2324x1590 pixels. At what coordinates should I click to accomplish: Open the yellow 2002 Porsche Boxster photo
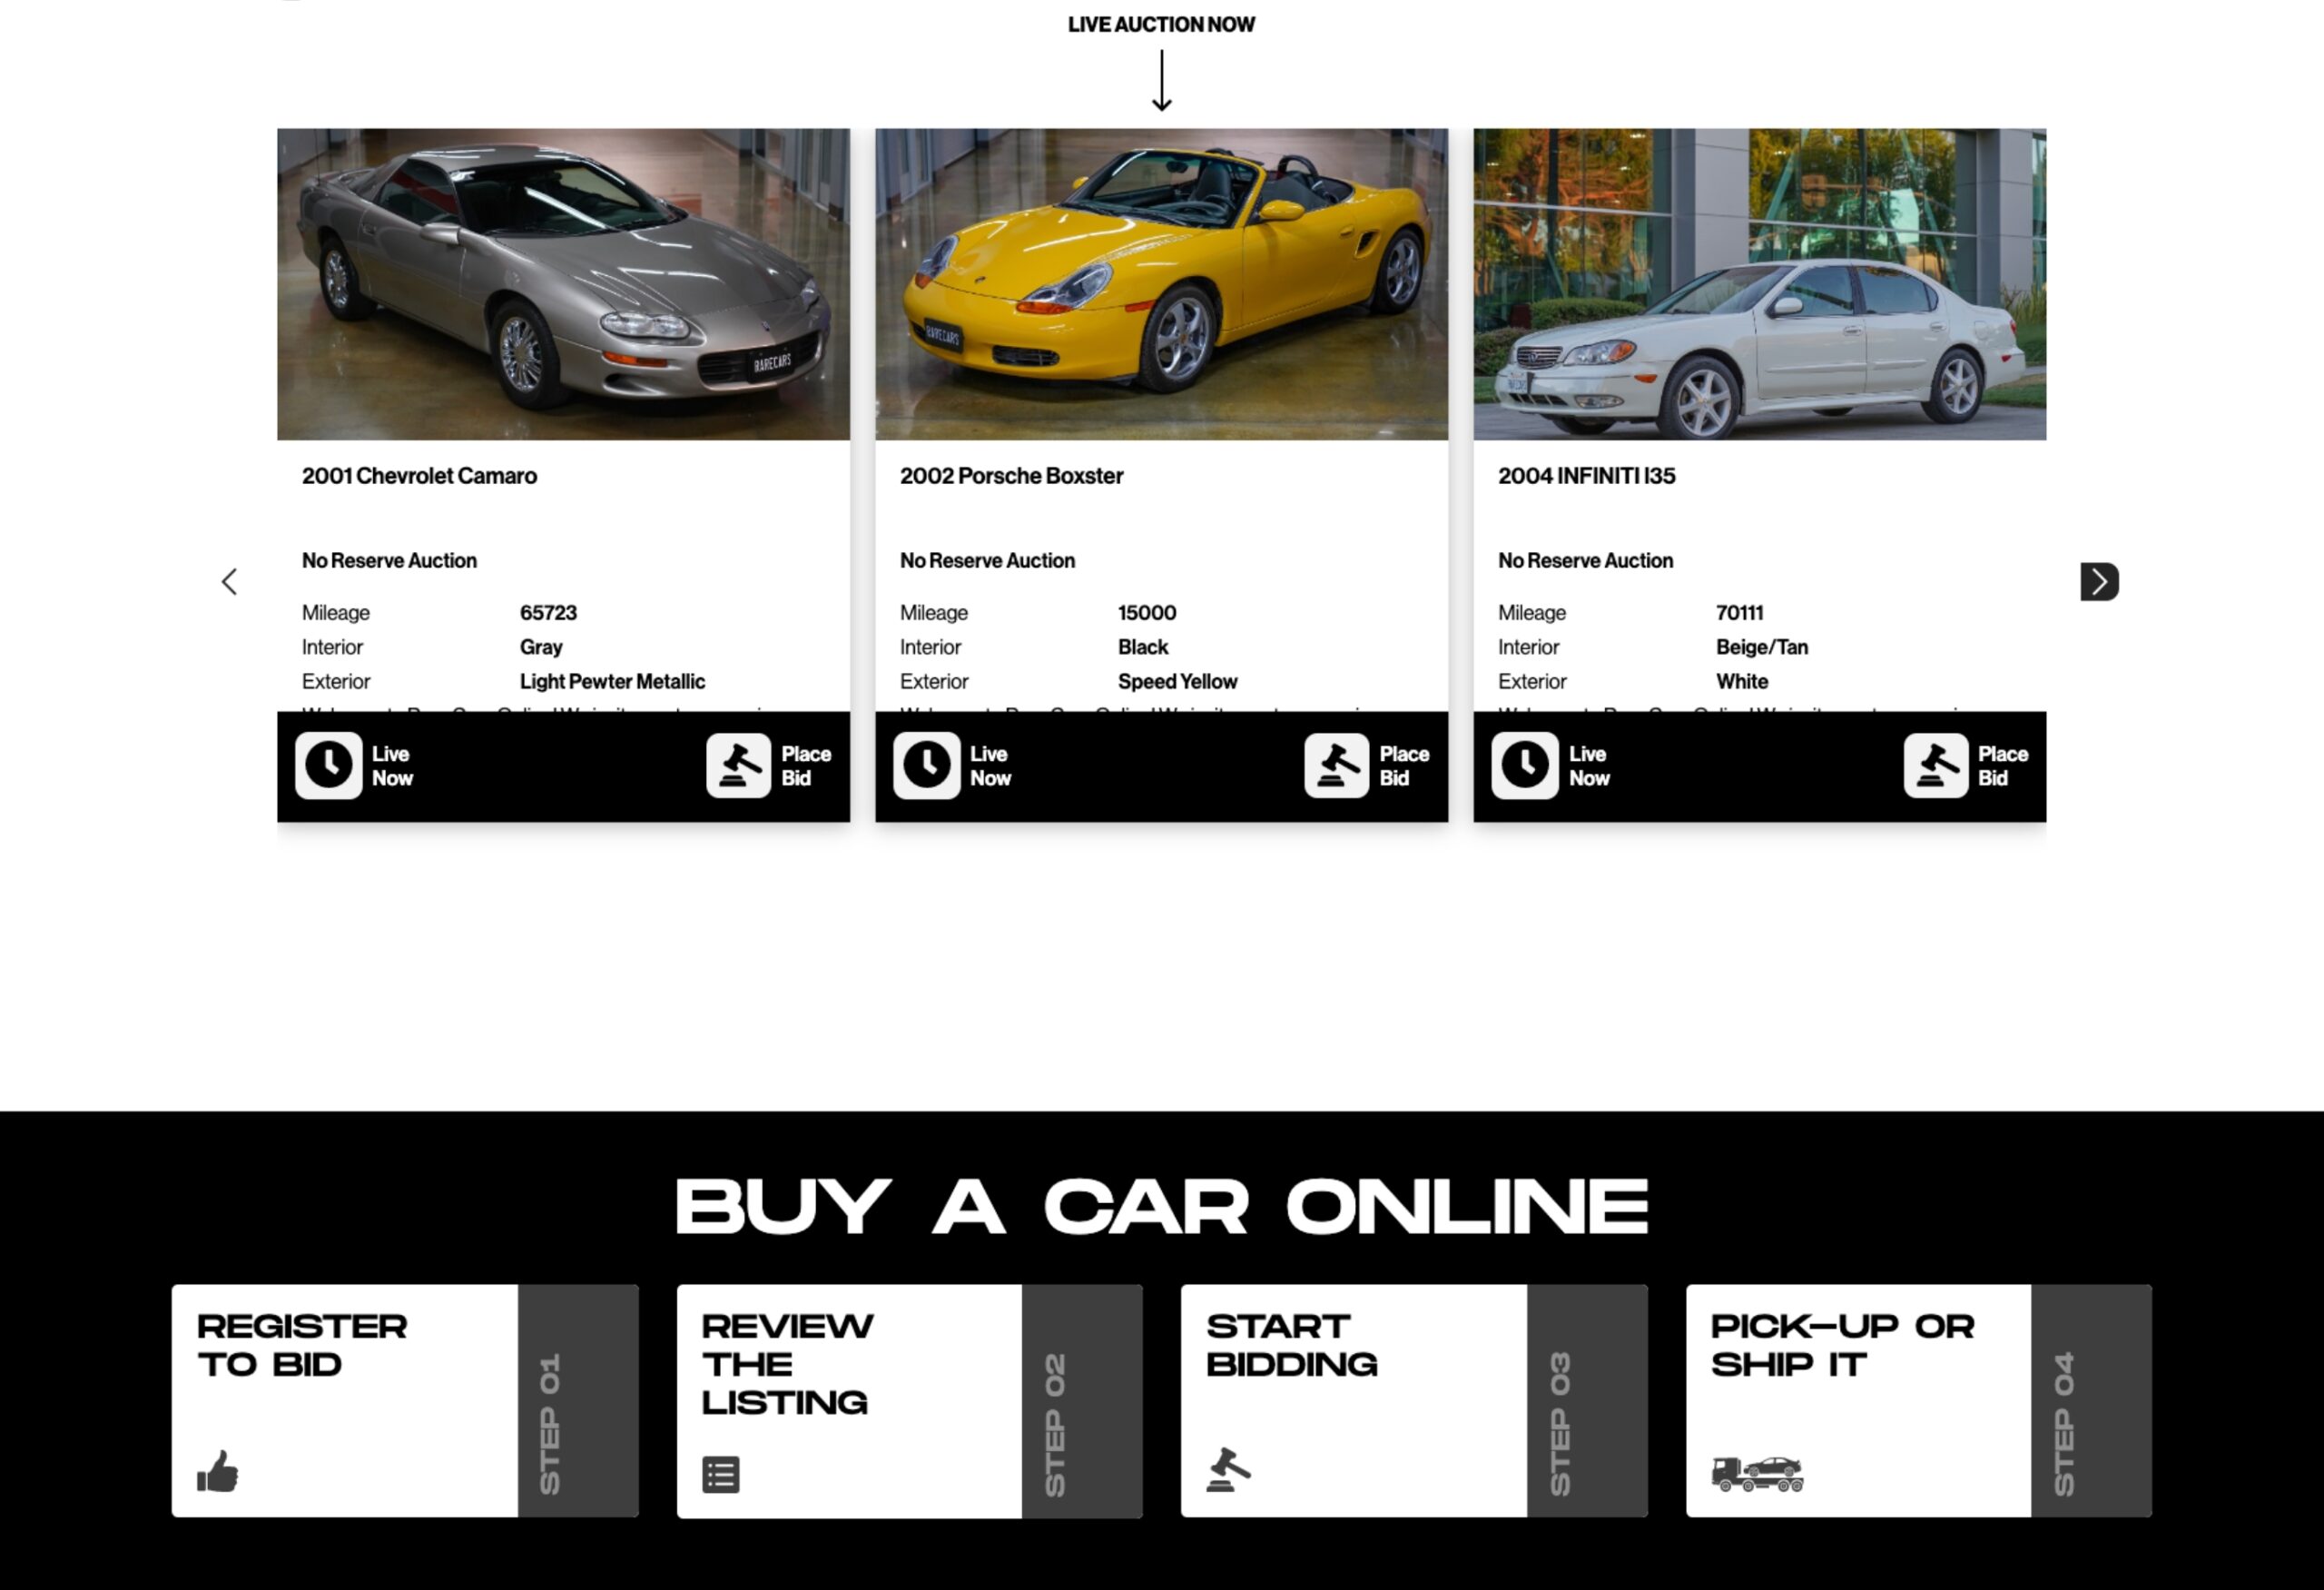pos(1161,284)
